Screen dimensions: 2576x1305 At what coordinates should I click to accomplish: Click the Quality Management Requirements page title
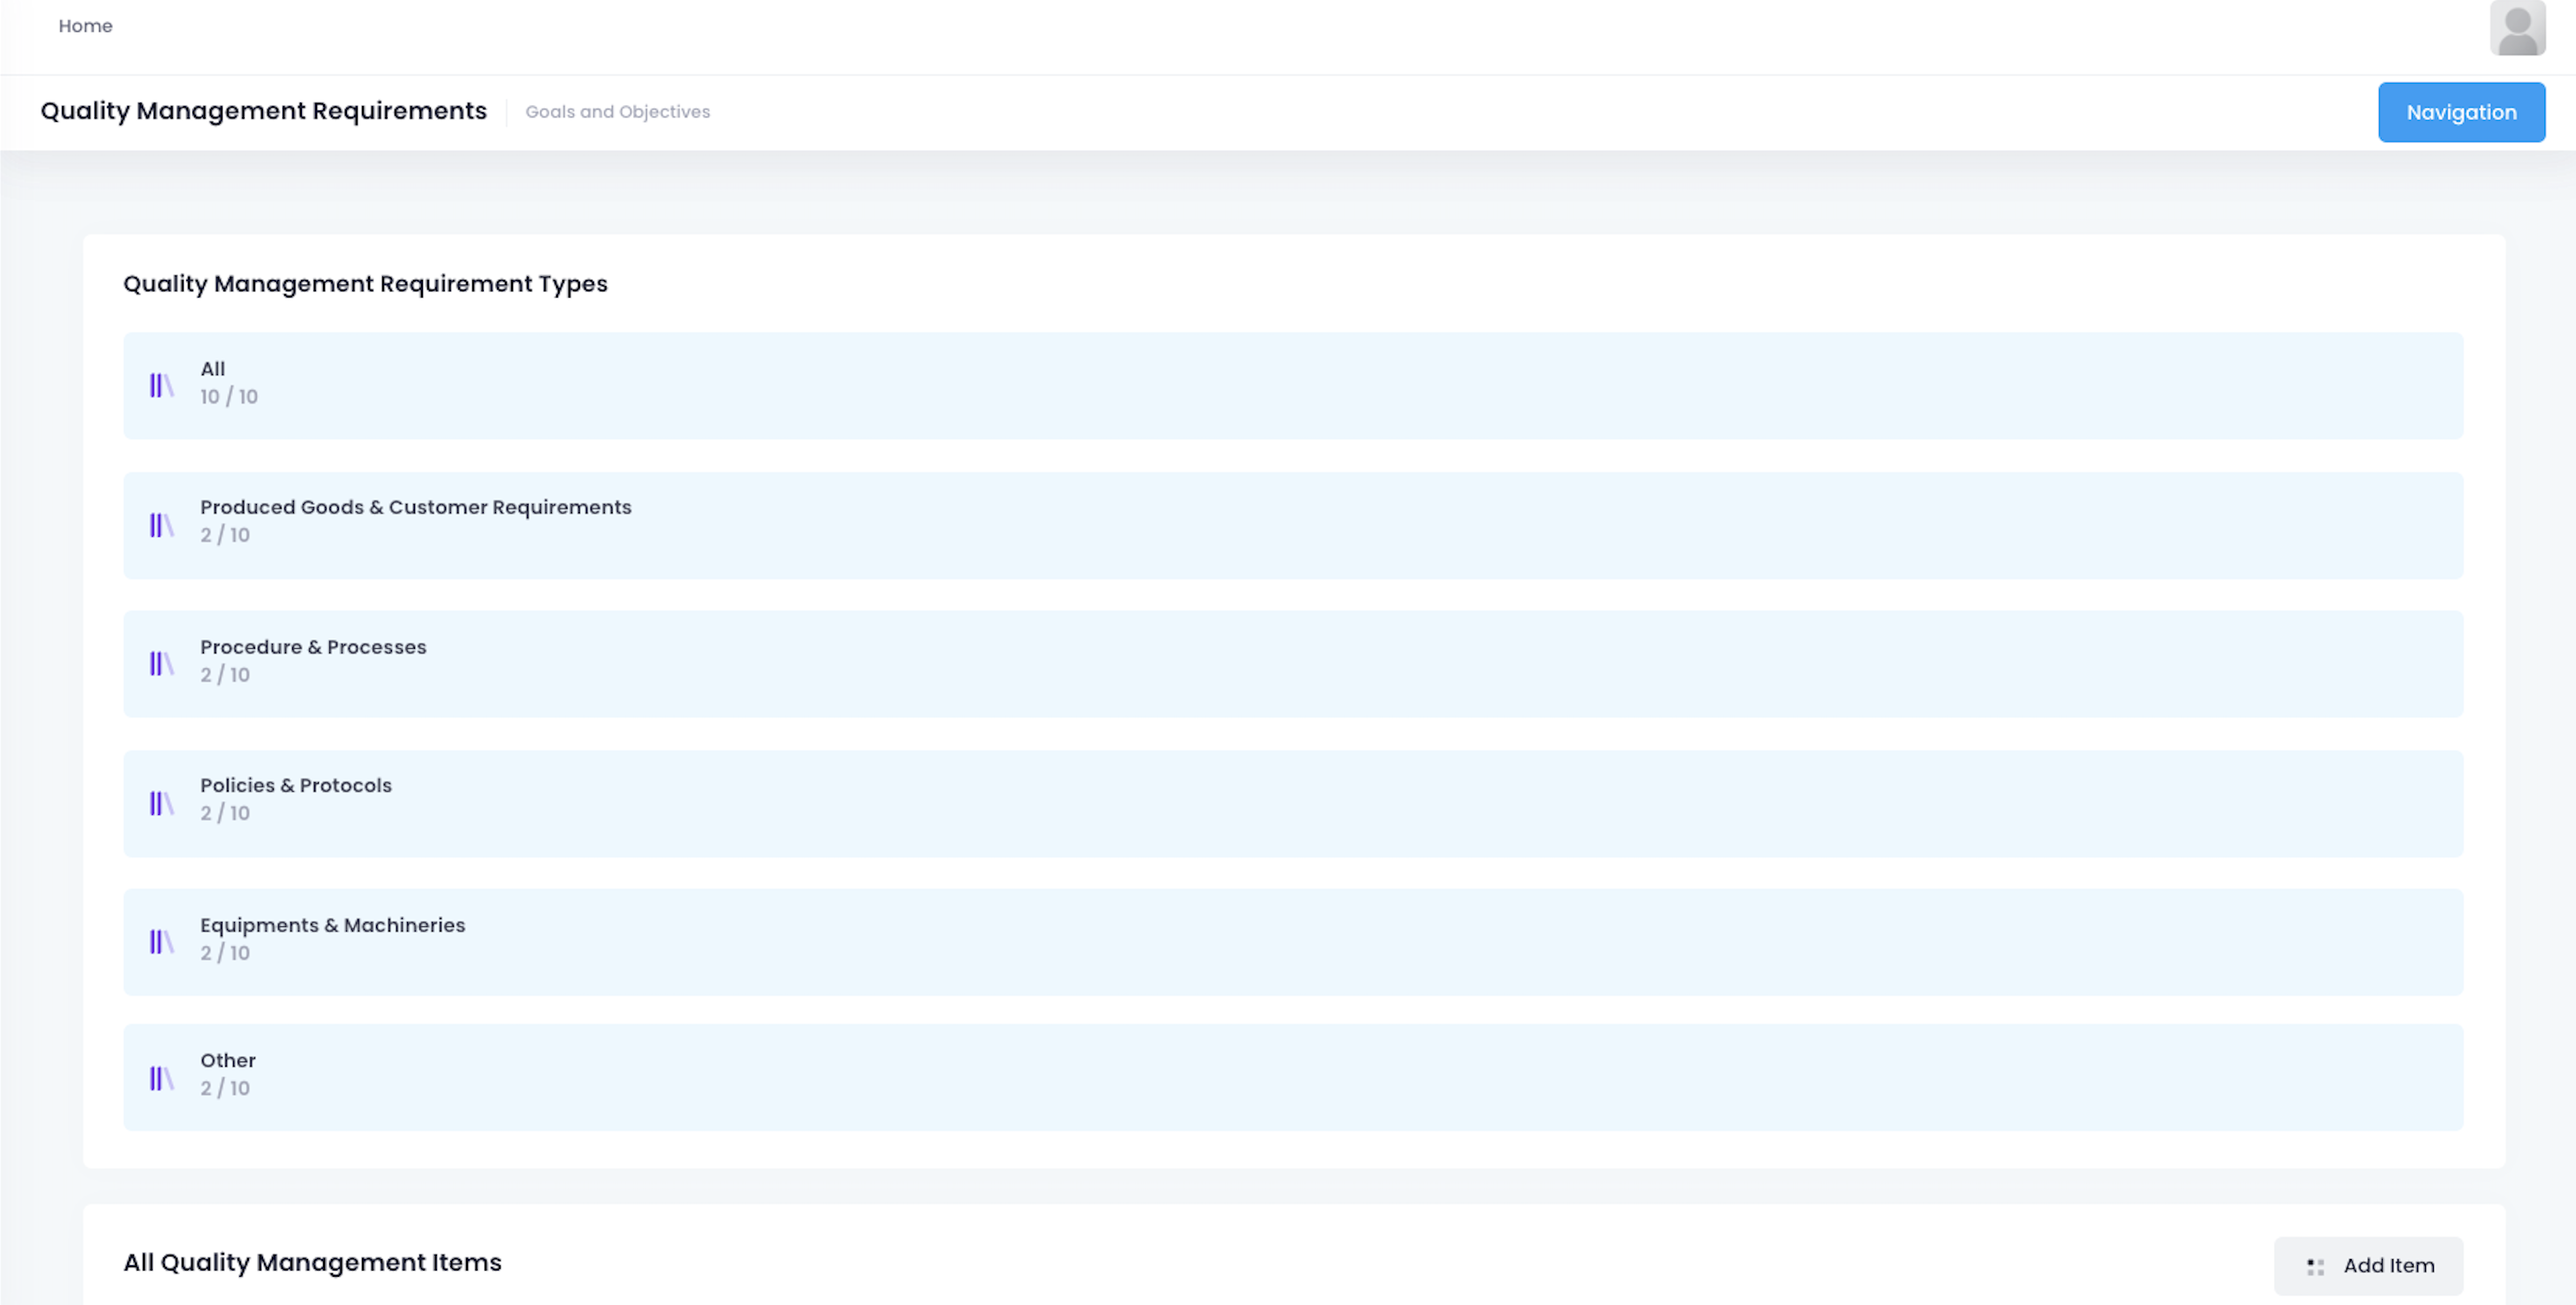[263, 111]
